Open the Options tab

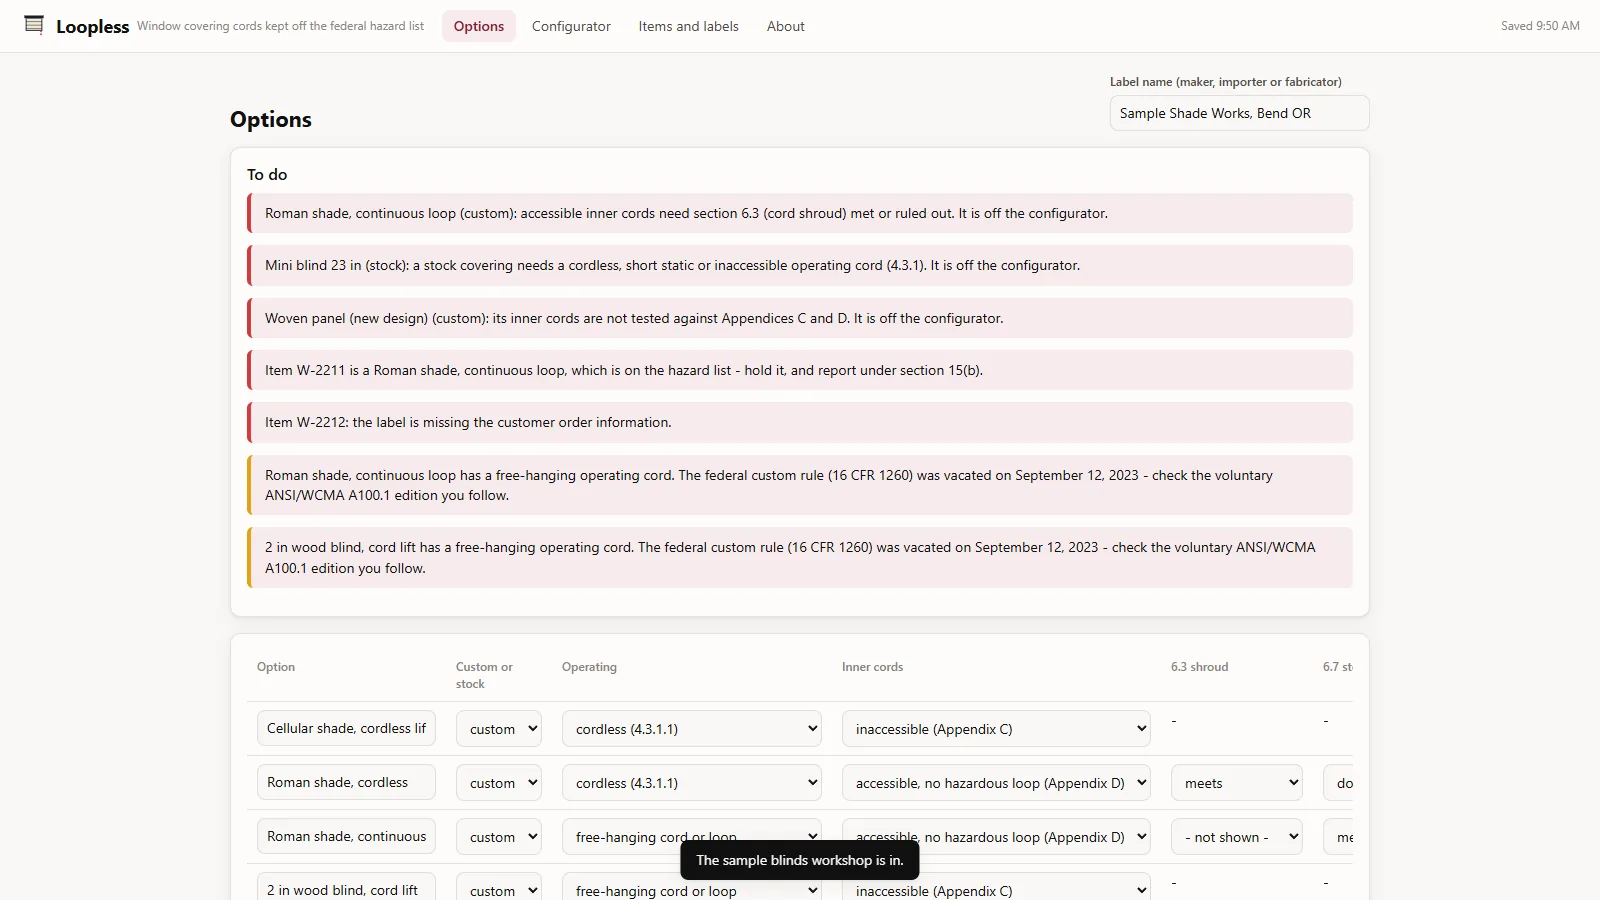(479, 26)
